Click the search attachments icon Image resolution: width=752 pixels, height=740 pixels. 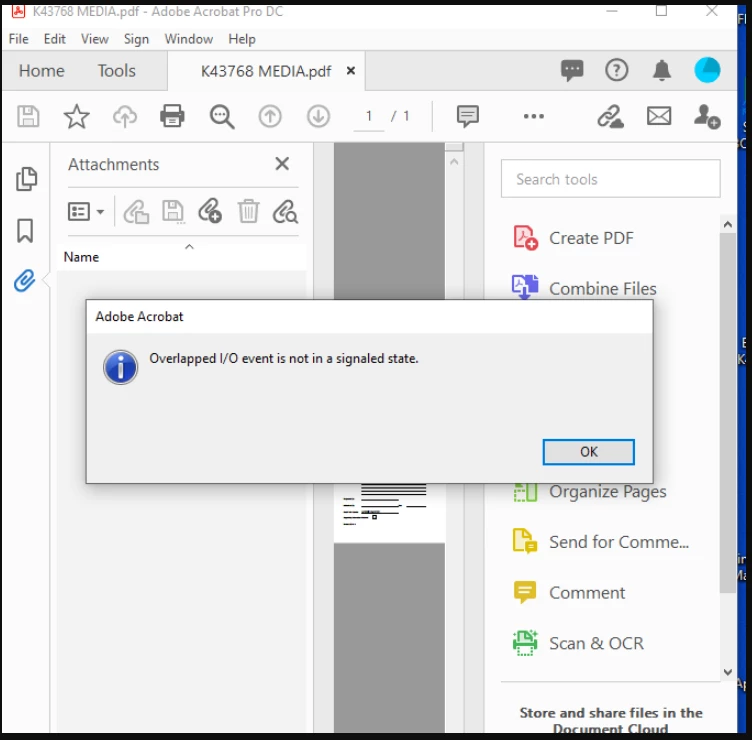point(285,211)
